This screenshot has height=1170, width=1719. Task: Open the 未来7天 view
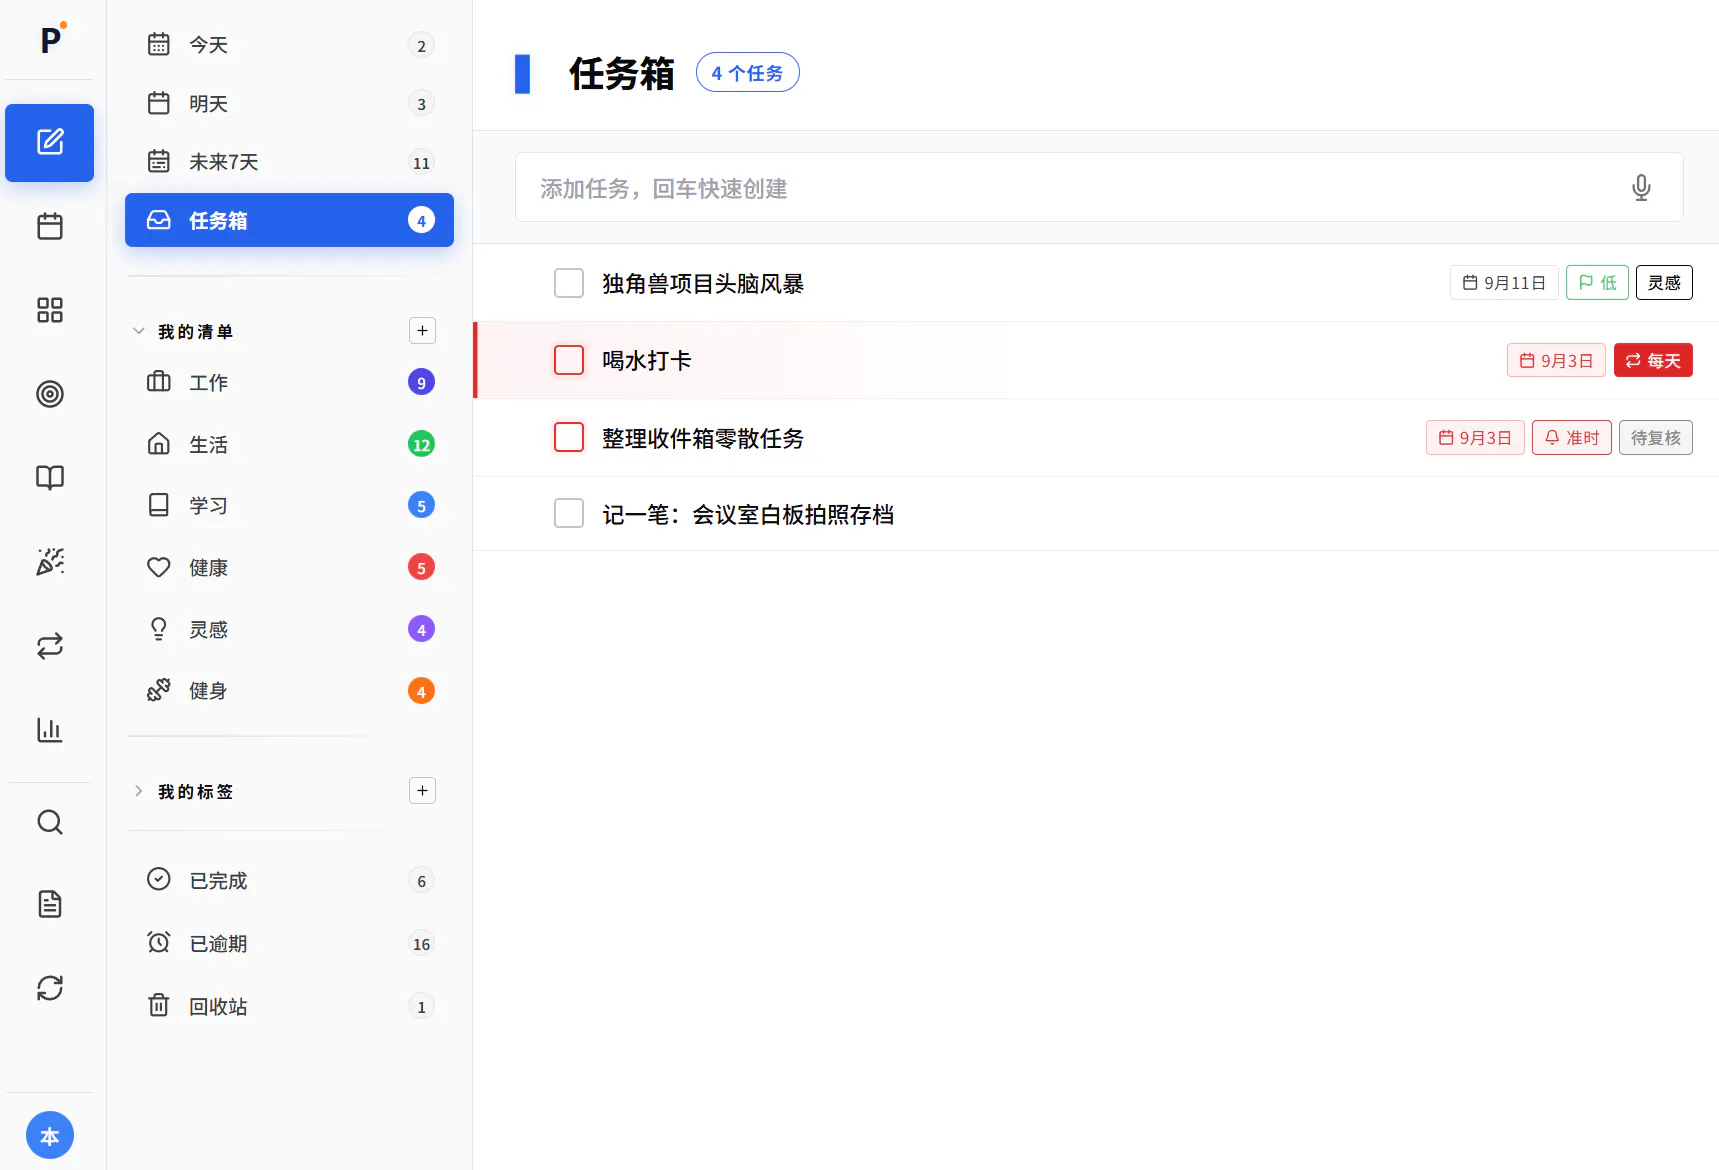[290, 162]
